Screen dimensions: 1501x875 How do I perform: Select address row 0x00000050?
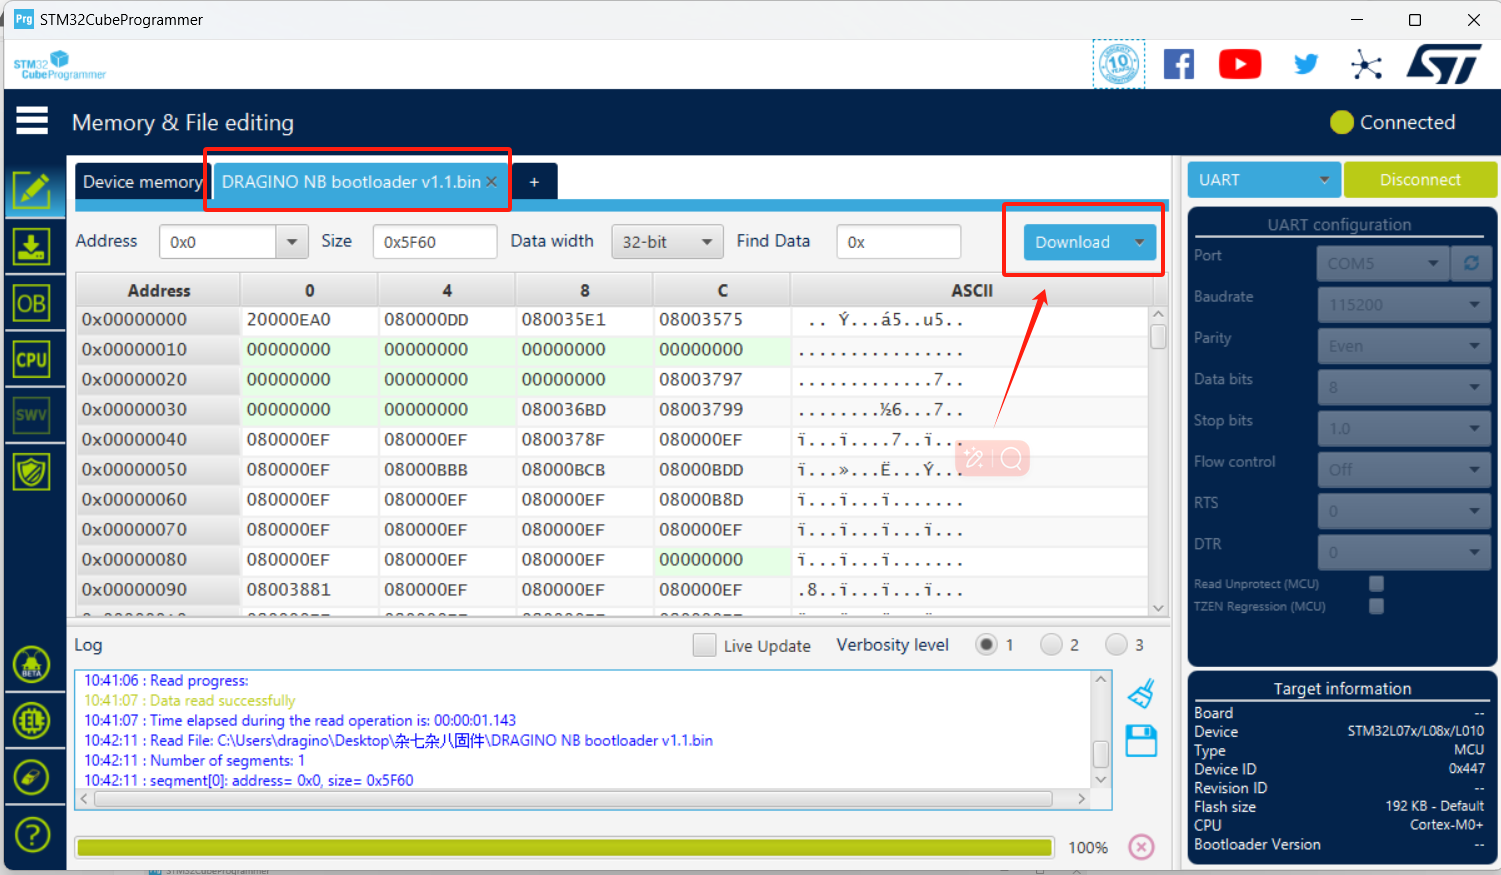(x=158, y=470)
